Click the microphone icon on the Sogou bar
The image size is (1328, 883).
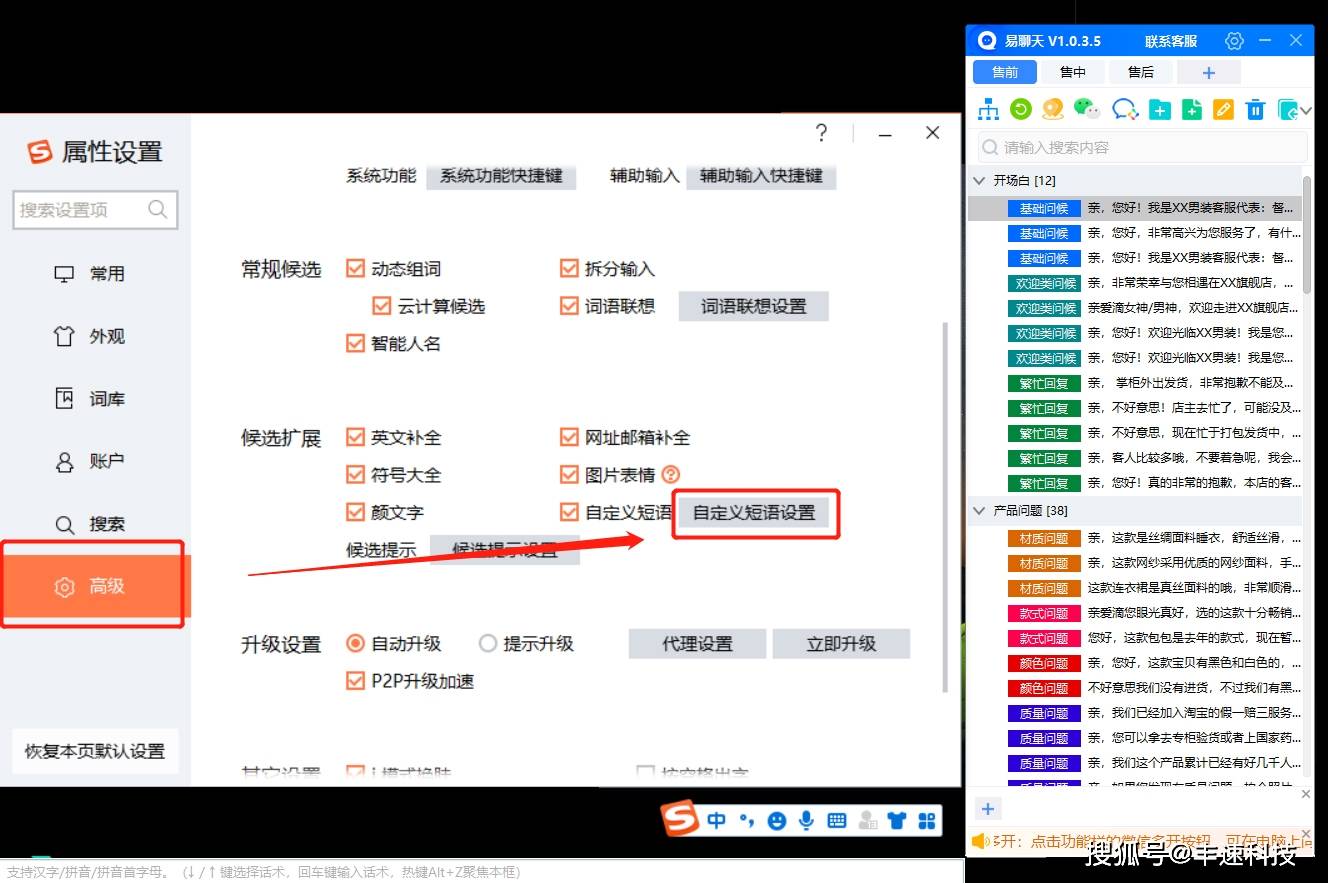point(806,820)
